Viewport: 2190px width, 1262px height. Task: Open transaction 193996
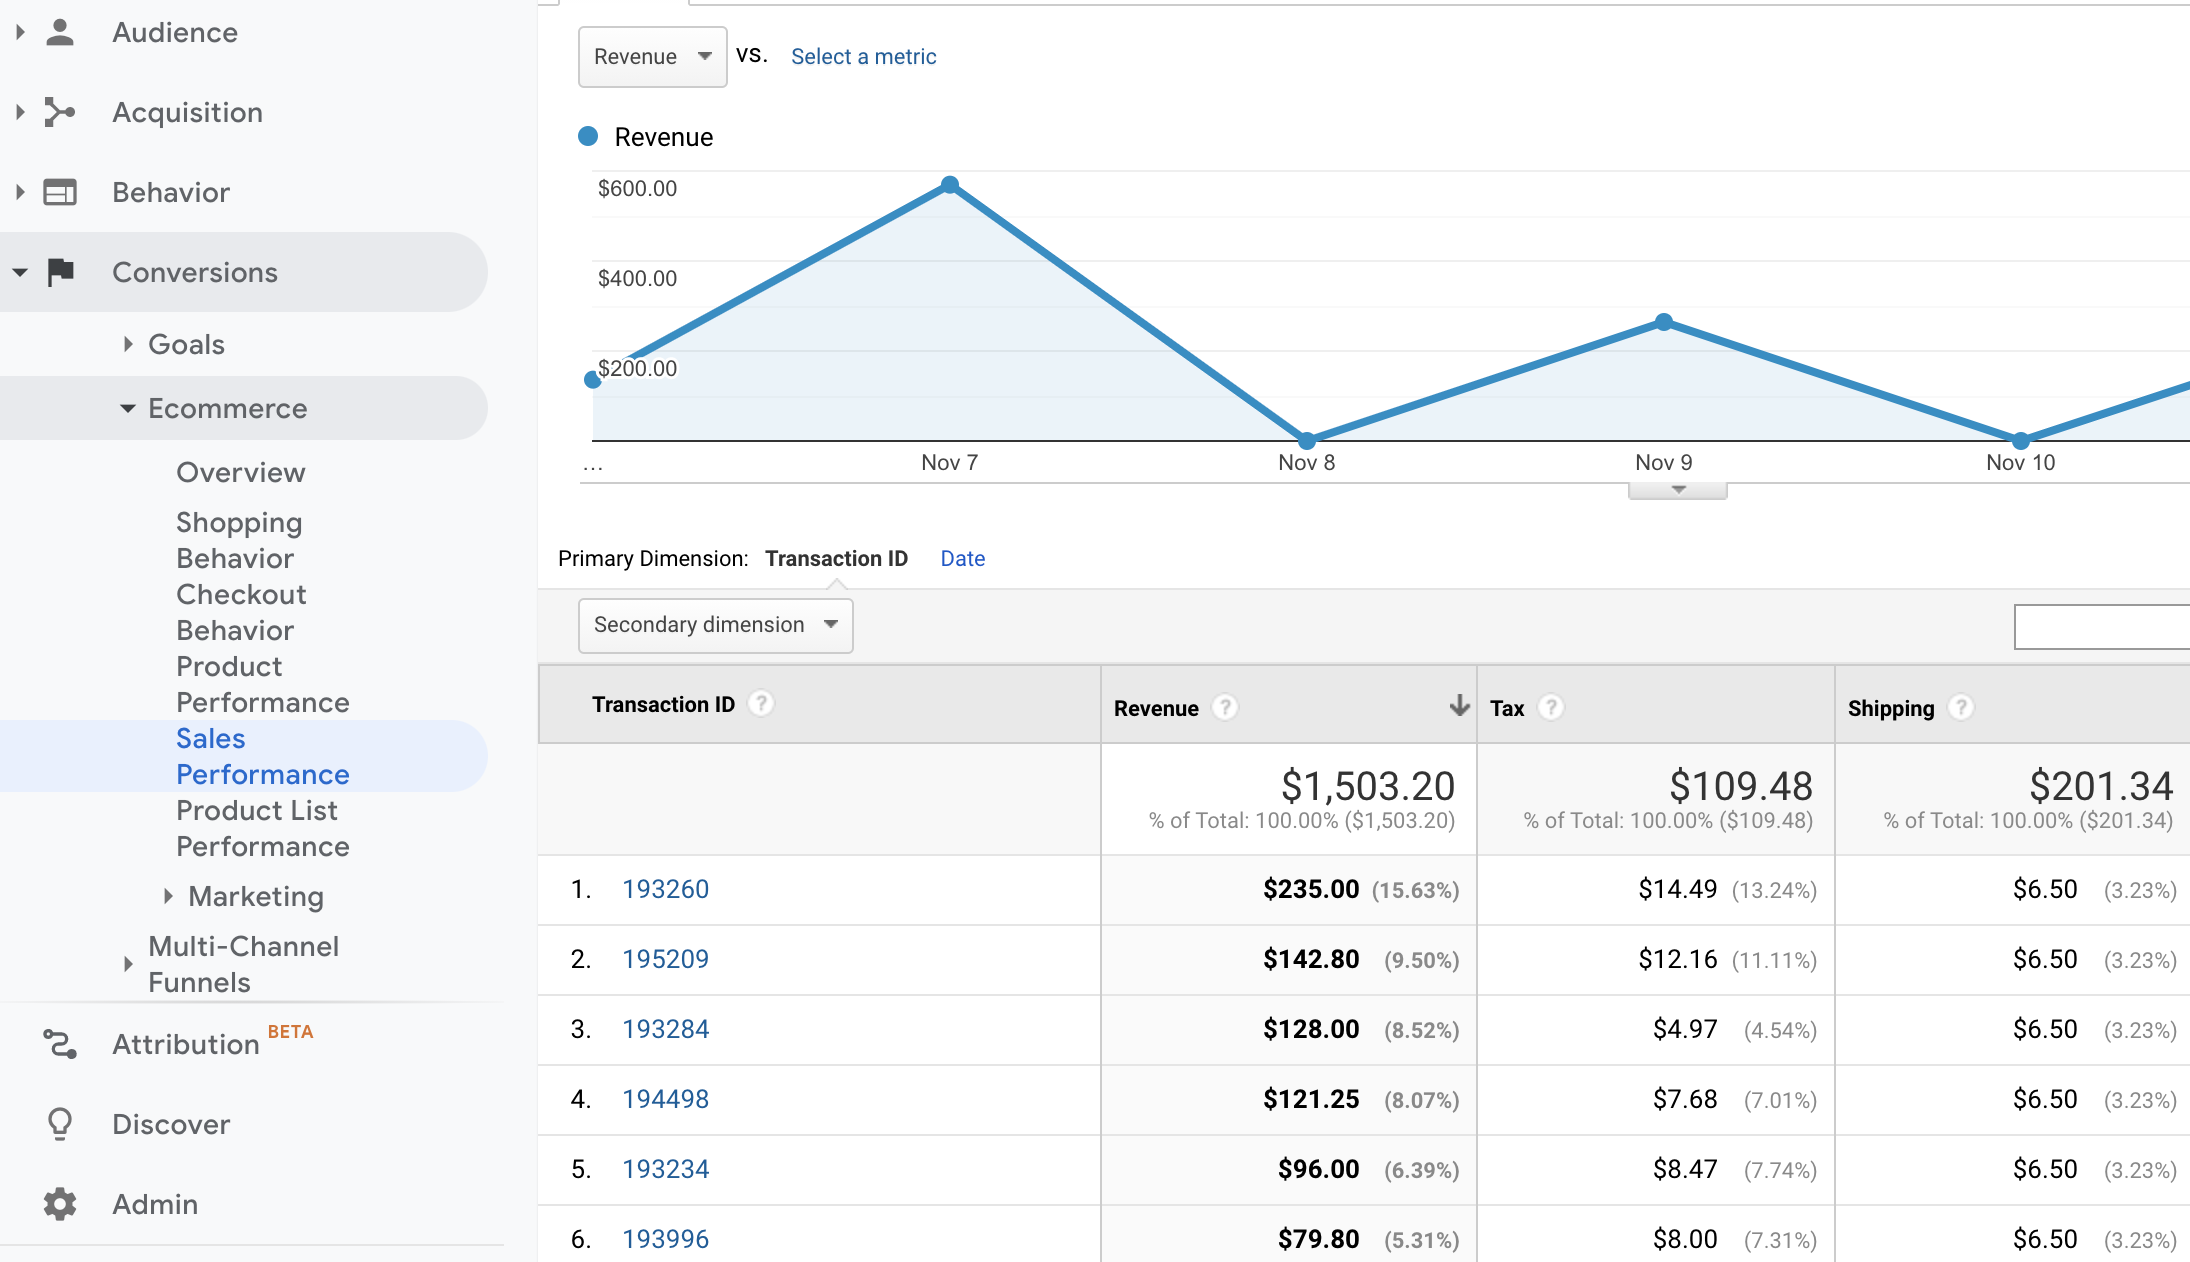click(x=665, y=1239)
